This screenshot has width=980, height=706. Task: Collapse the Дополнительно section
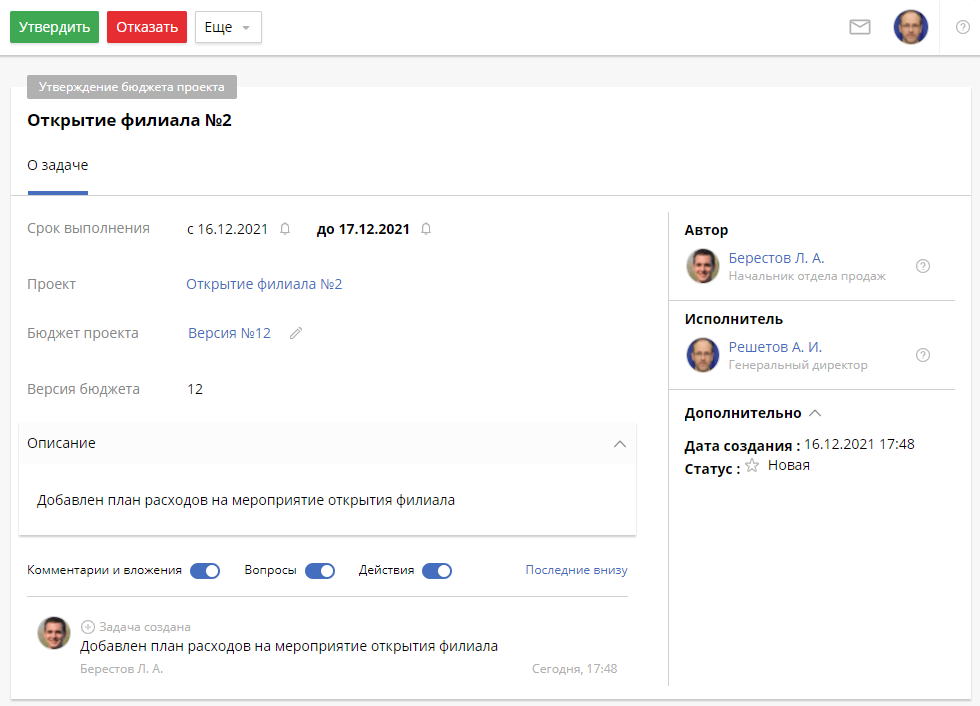[815, 412]
